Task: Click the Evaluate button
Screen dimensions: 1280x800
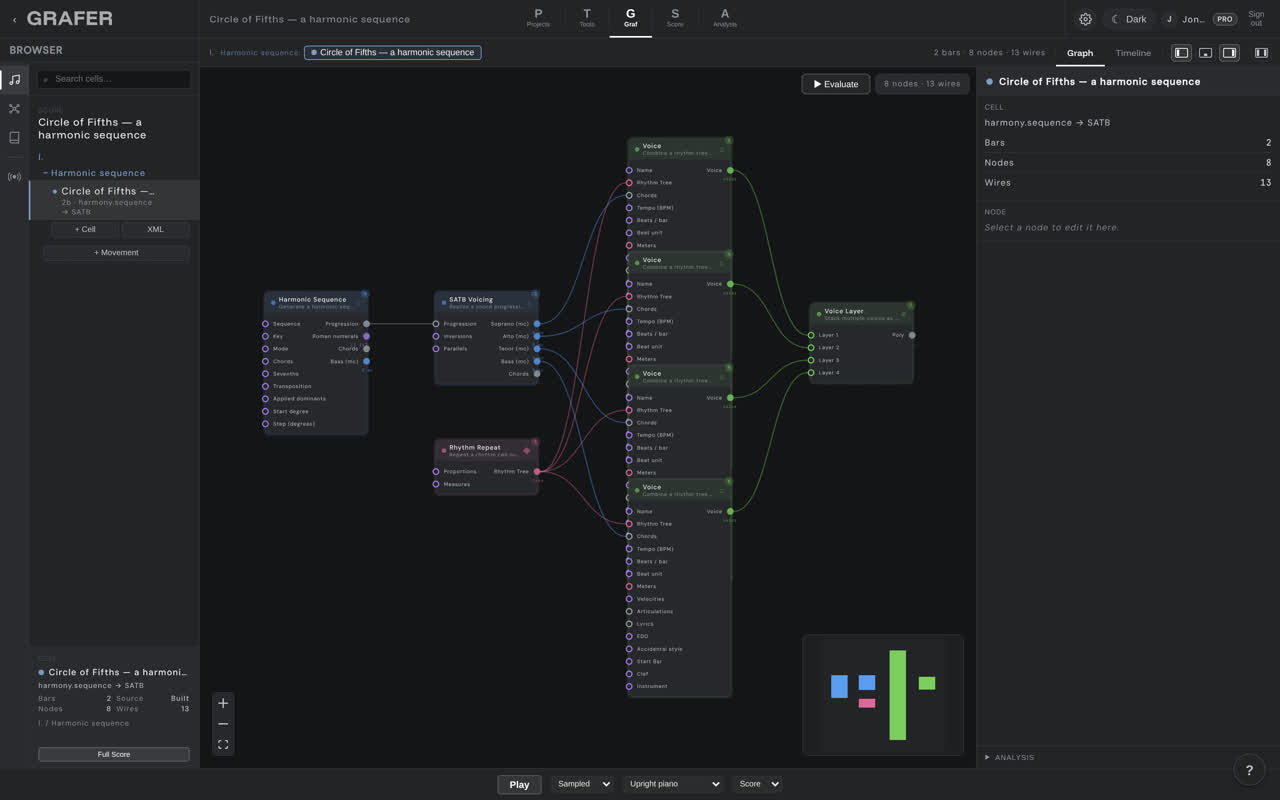Action: (x=835, y=84)
